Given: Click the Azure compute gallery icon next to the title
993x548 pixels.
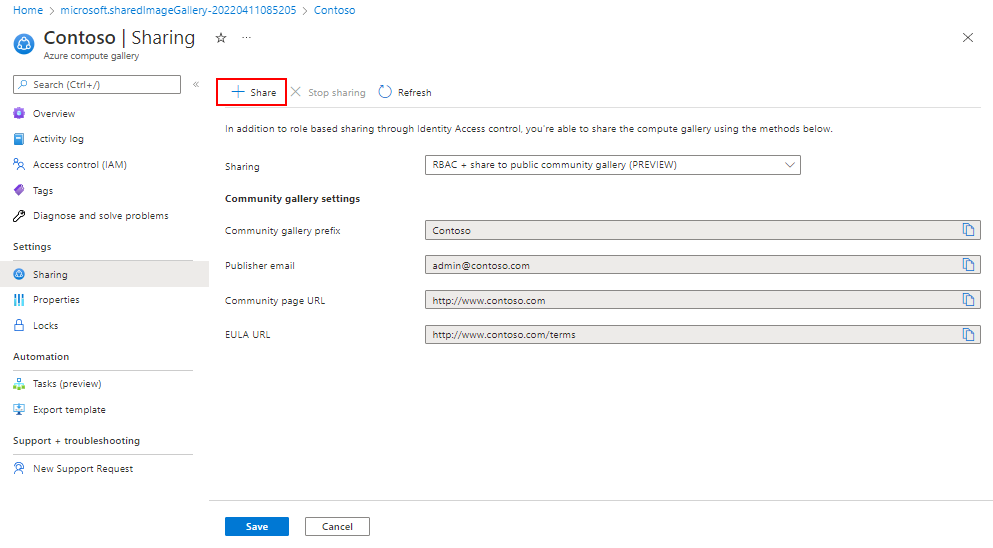Looking at the screenshot, I should tap(24, 44).
